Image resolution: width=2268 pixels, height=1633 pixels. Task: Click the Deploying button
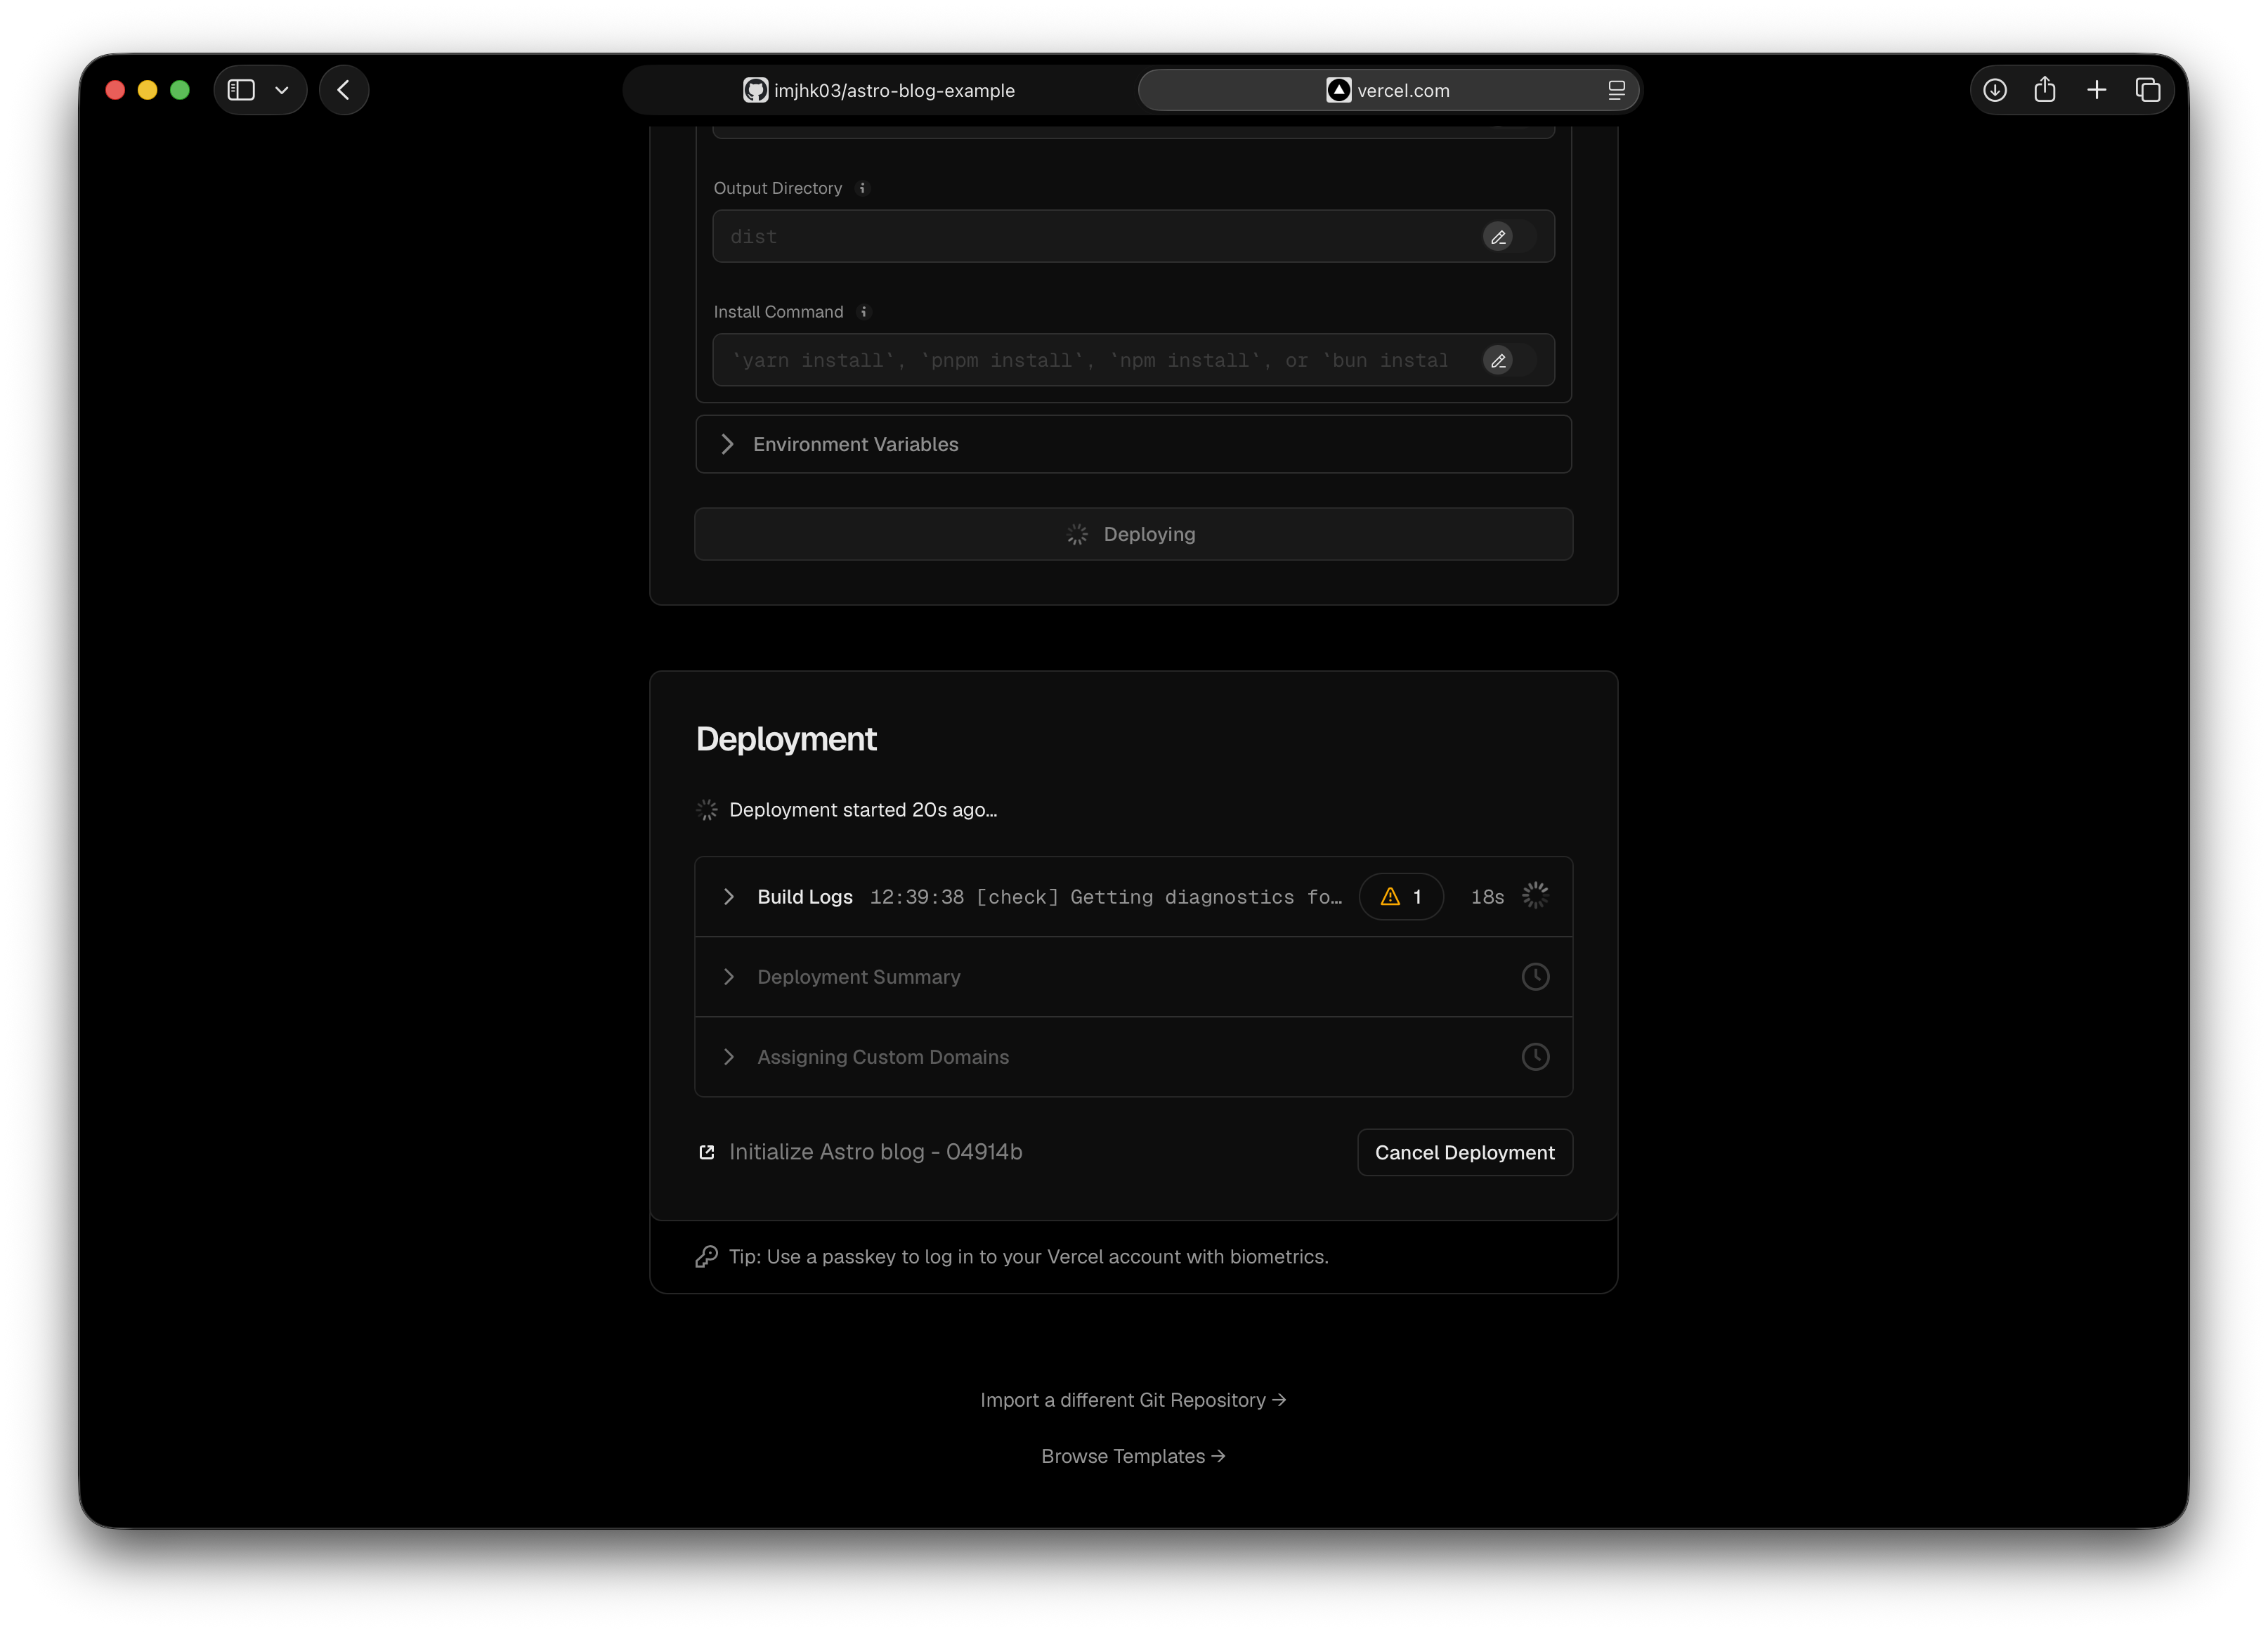[x=1133, y=534]
